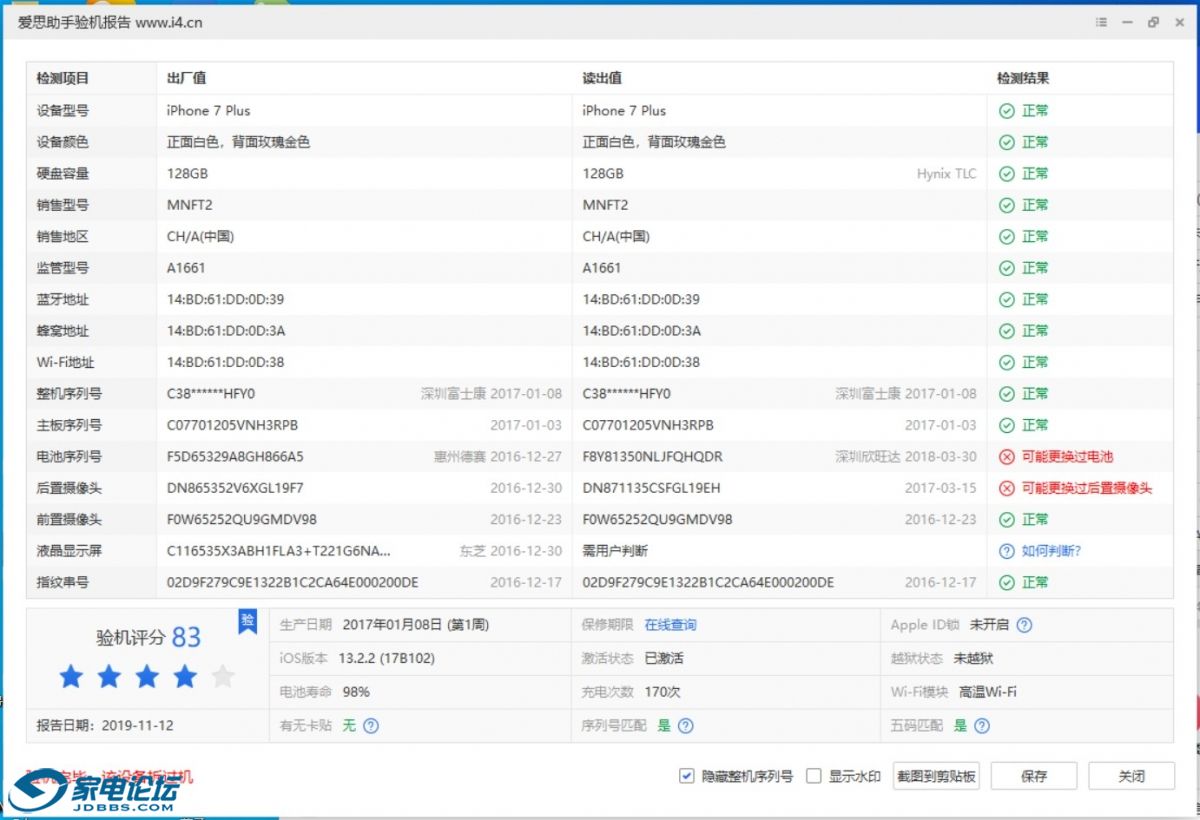Click read battery serial F8Y81350NLJFQHQDR
This screenshot has width=1200, height=820.
coord(653,457)
